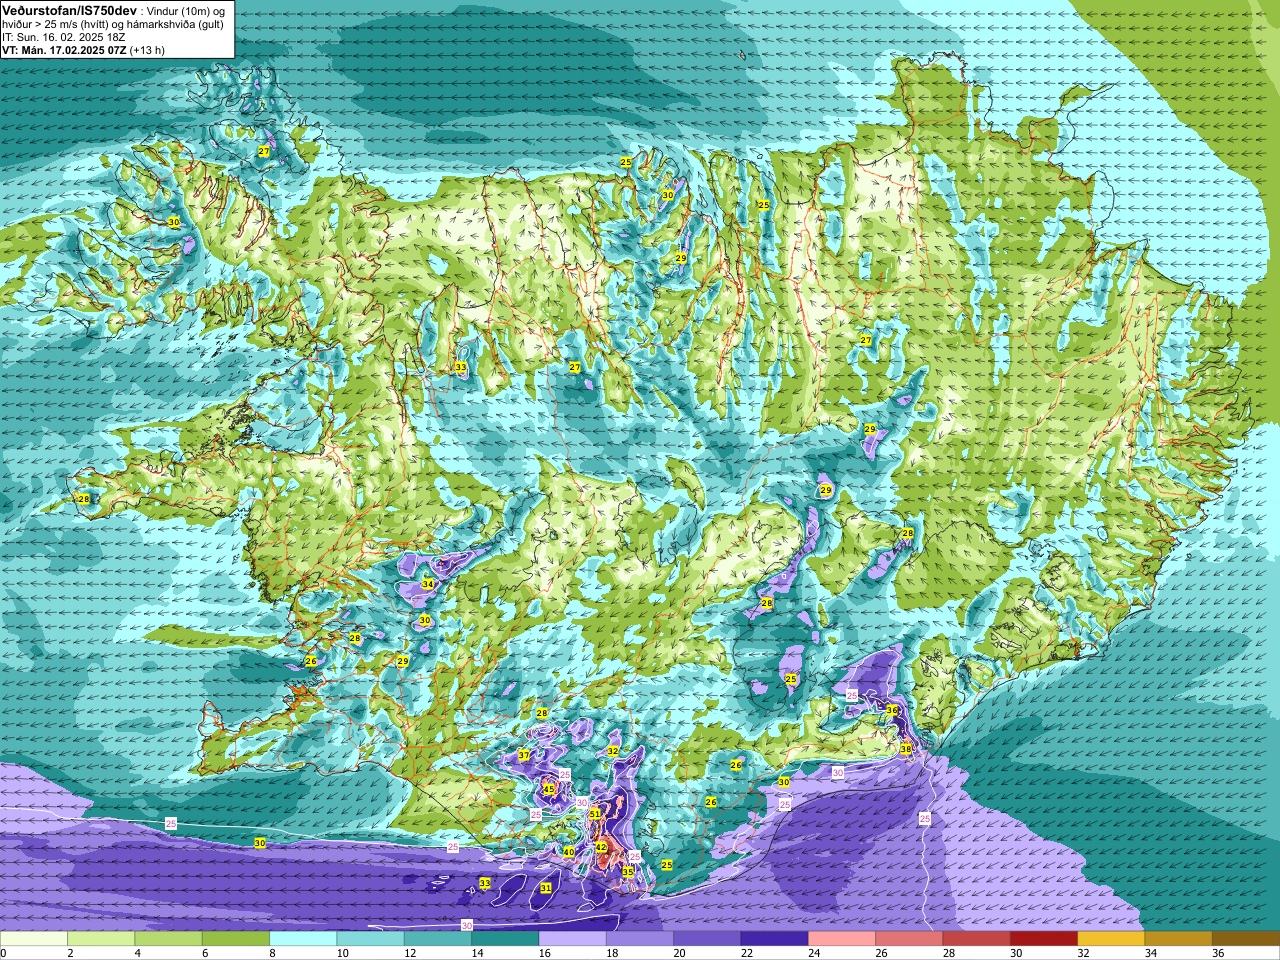Select the legend scale number 14
Screen dimensions: 1280x960
click(x=477, y=953)
